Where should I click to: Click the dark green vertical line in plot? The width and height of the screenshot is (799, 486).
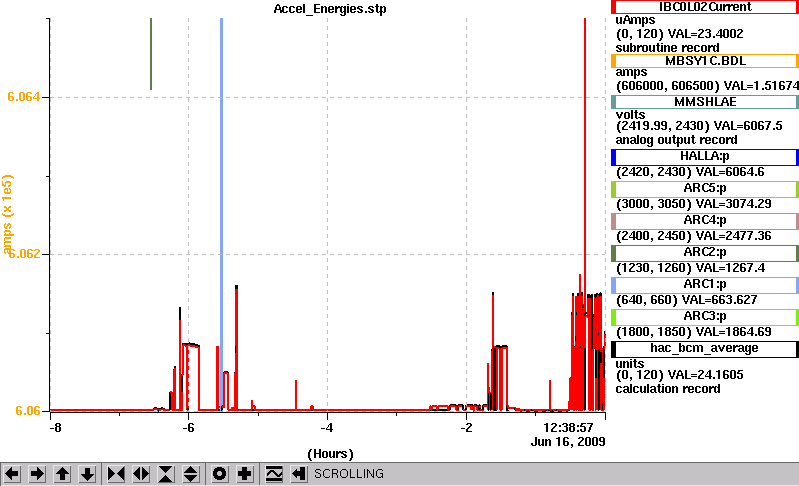[151, 54]
